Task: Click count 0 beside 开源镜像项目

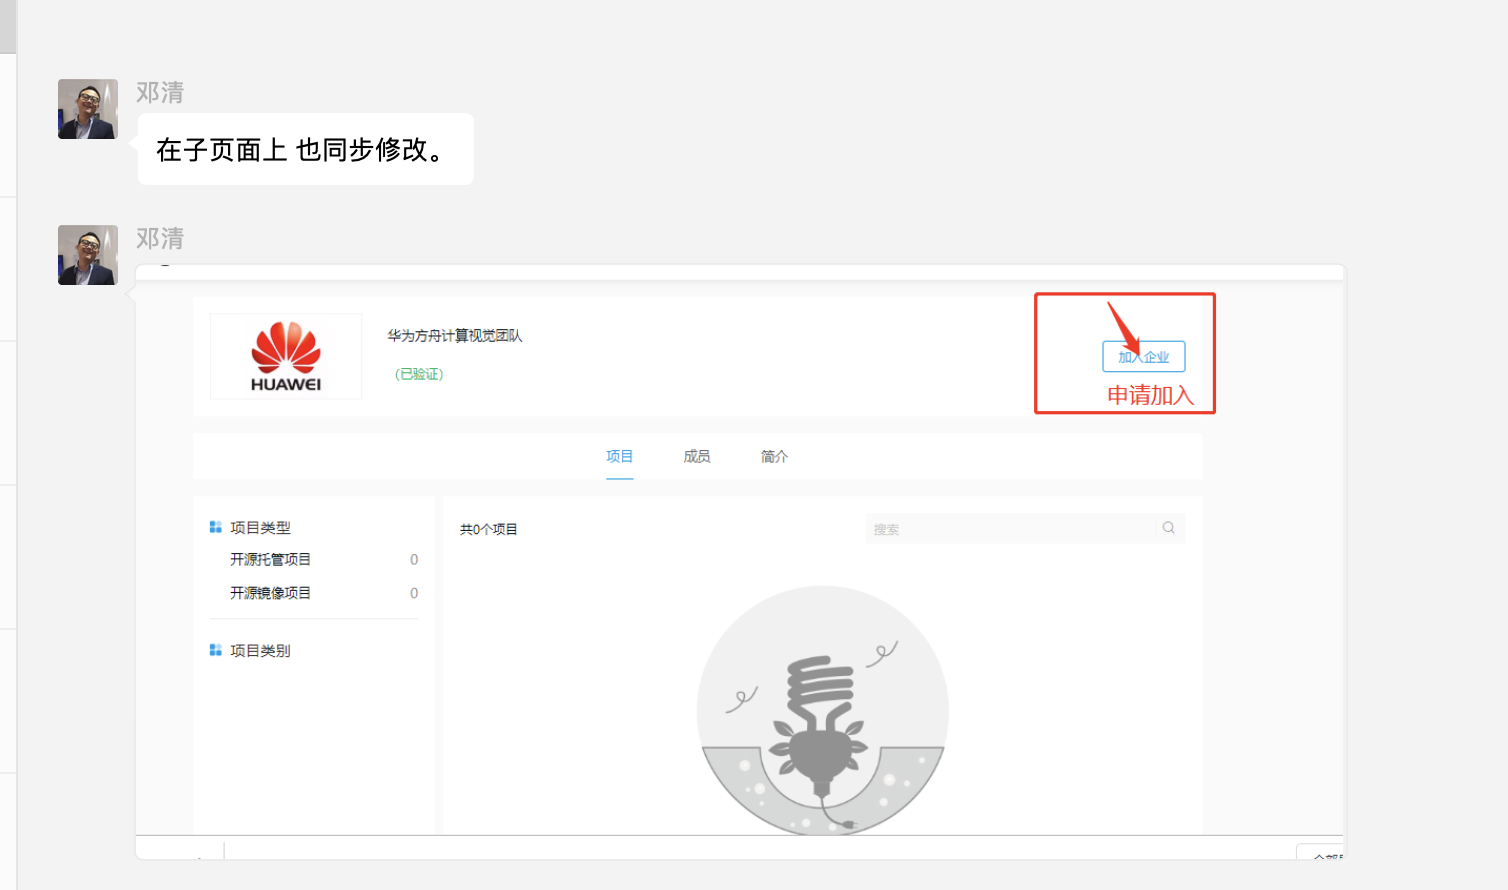Action: click(414, 593)
